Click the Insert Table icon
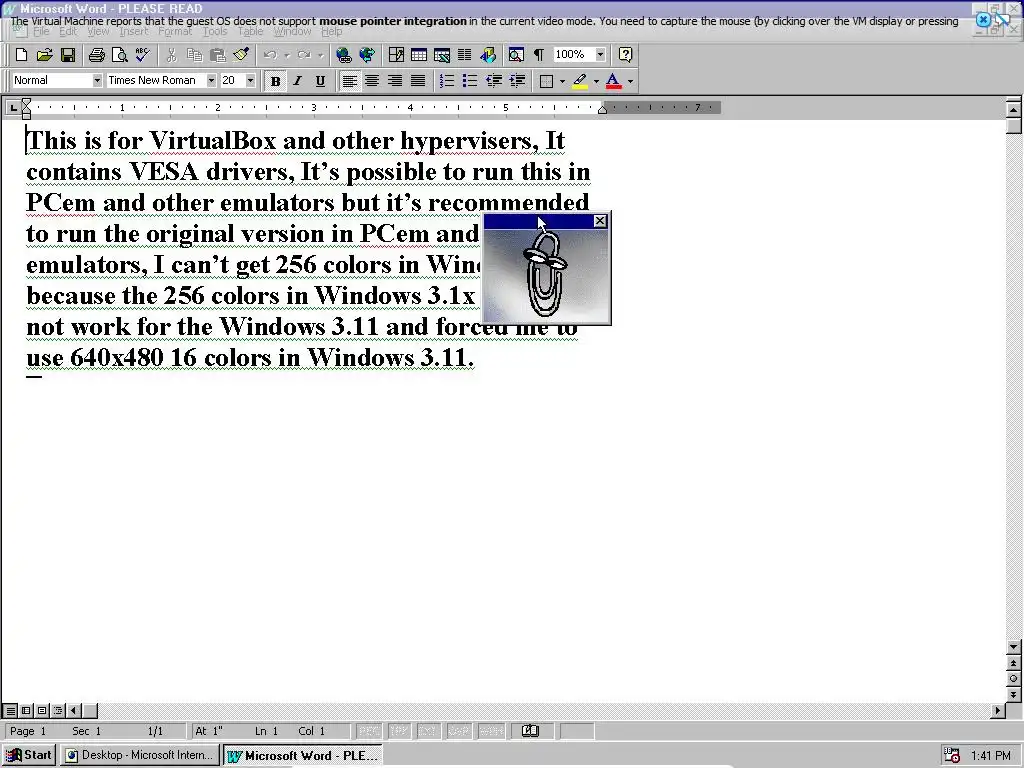Screen dimensions: 1024x768 (419, 55)
